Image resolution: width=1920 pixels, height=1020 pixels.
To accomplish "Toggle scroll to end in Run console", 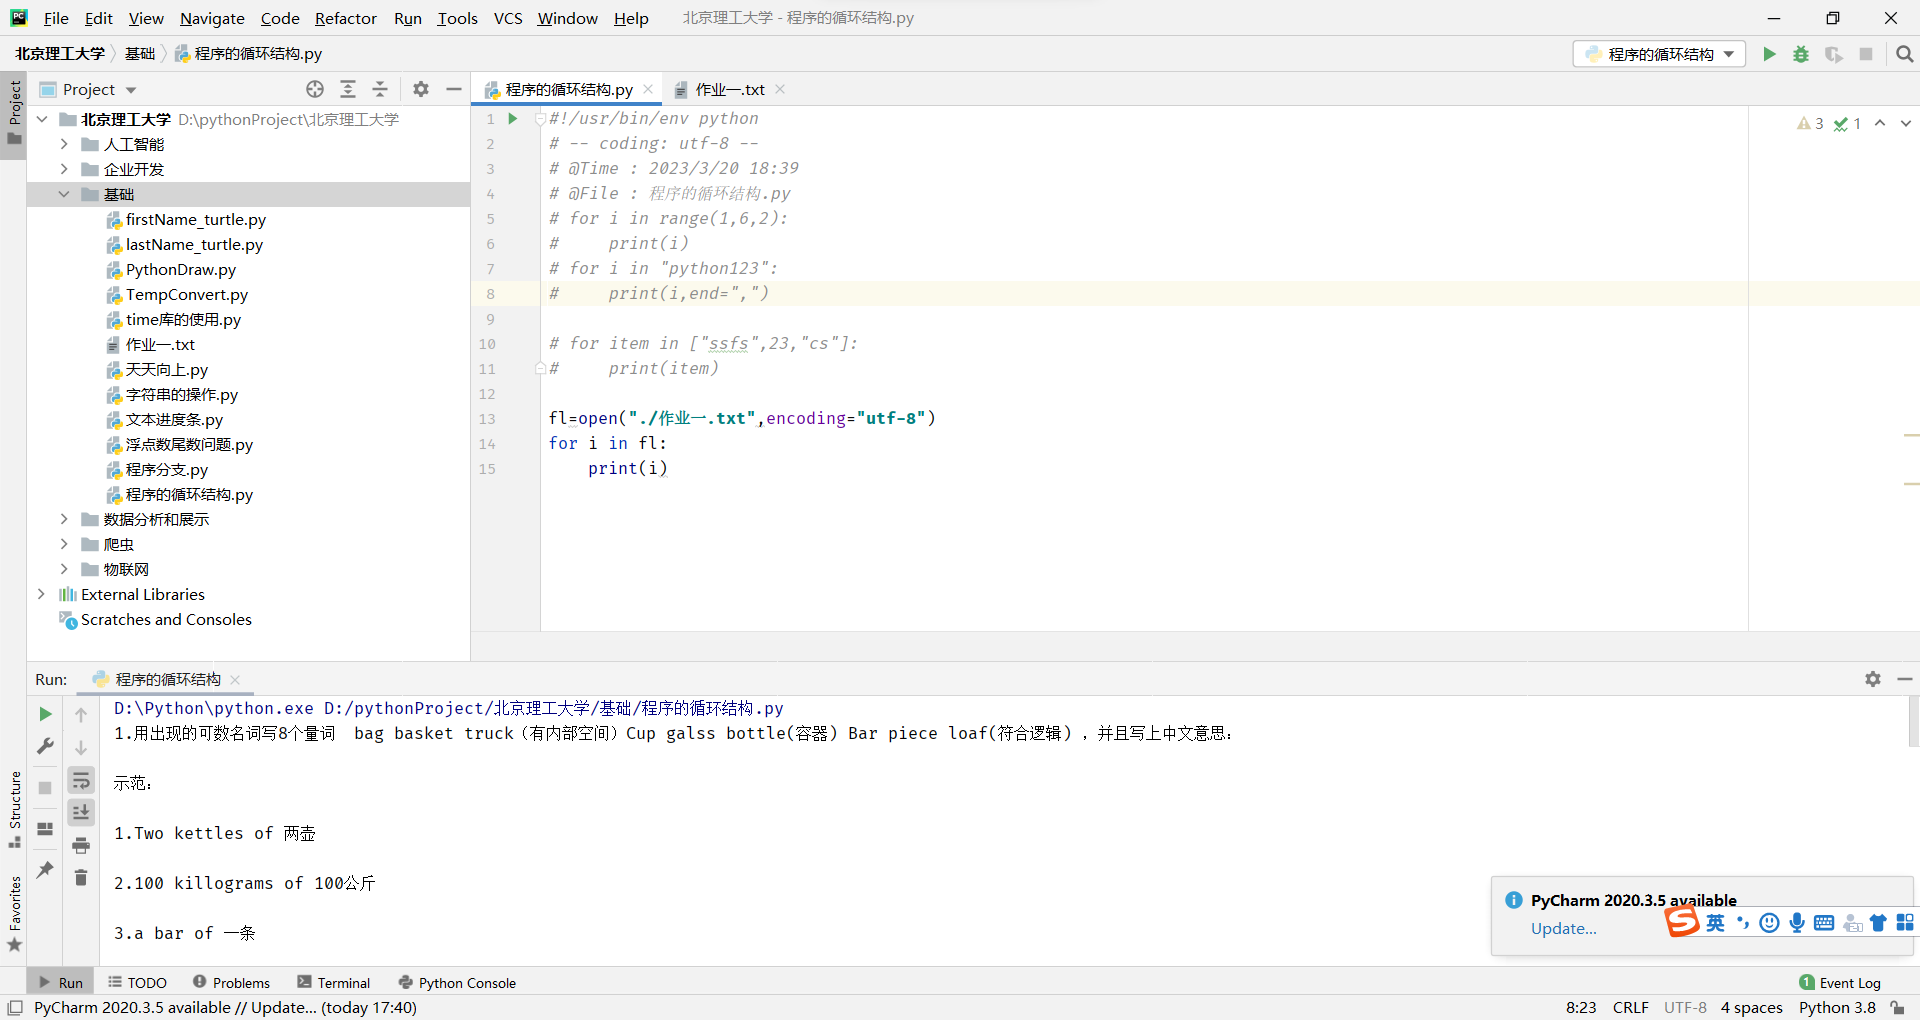I will 81,812.
